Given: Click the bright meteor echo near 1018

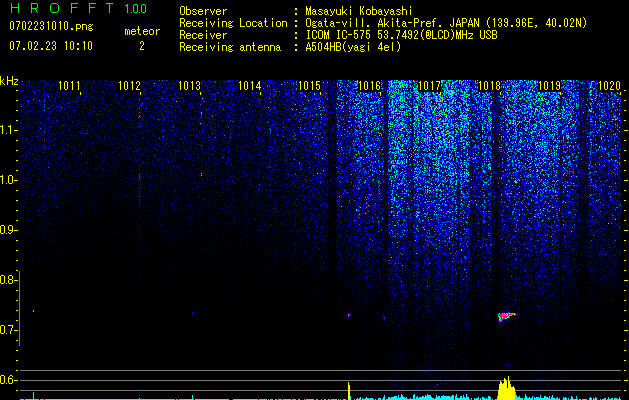Looking at the screenshot, I should (506, 317).
